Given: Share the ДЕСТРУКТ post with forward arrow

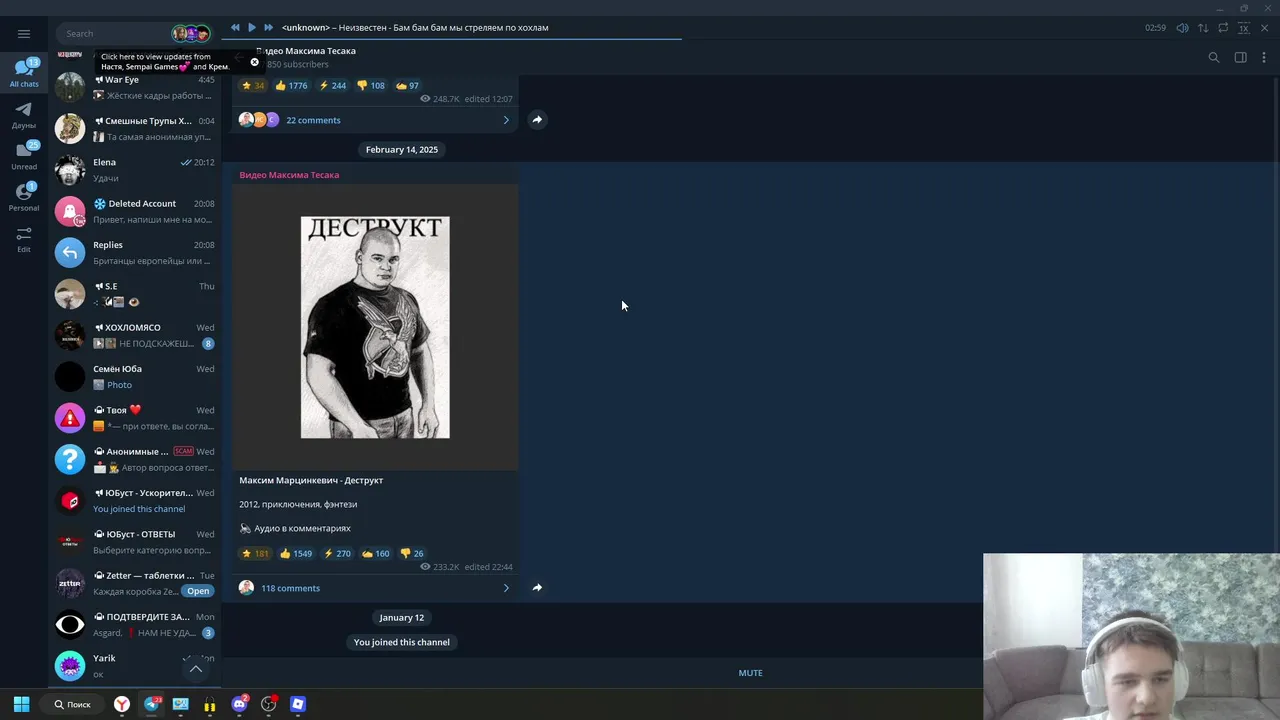Looking at the screenshot, I should coord(537,588).
